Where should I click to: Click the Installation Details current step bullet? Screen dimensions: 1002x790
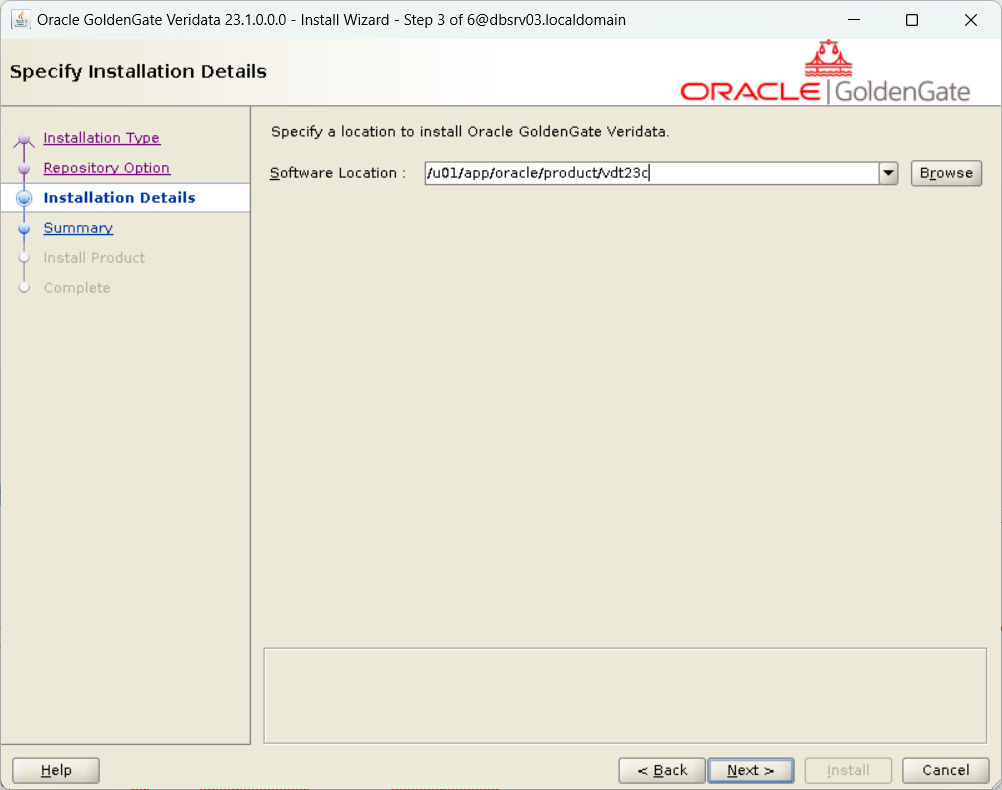tap(24, 198)
